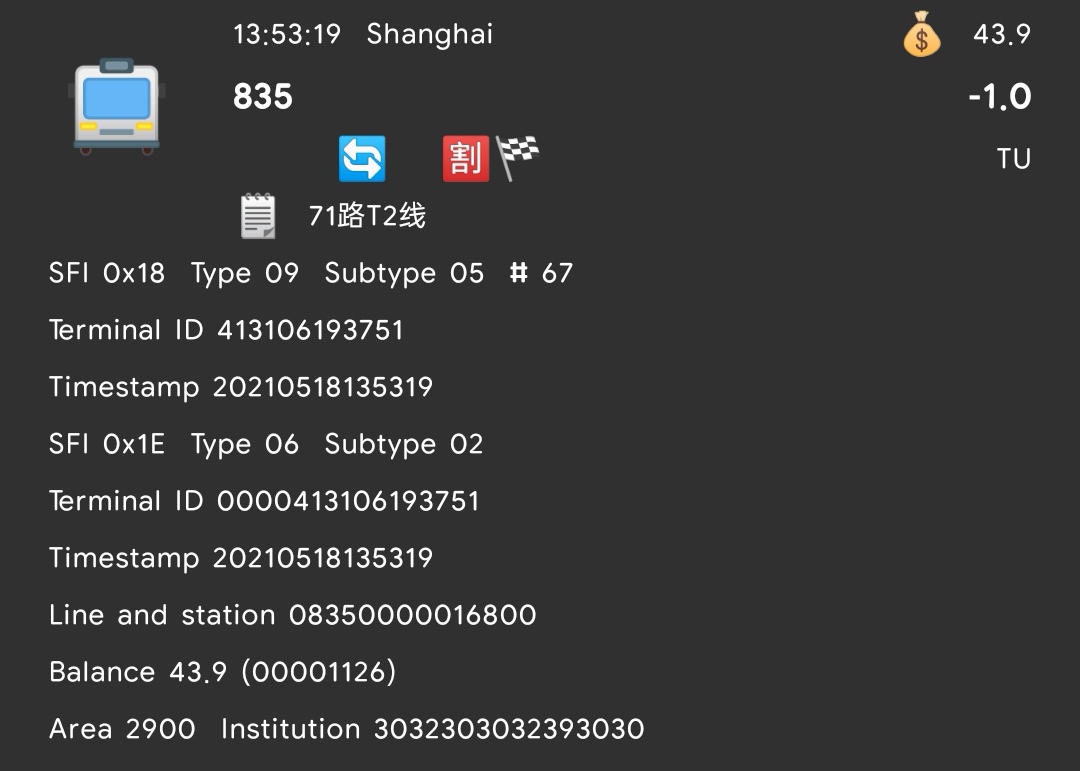
Task: Click the TU transaction label
Action: coord(1013,159)
